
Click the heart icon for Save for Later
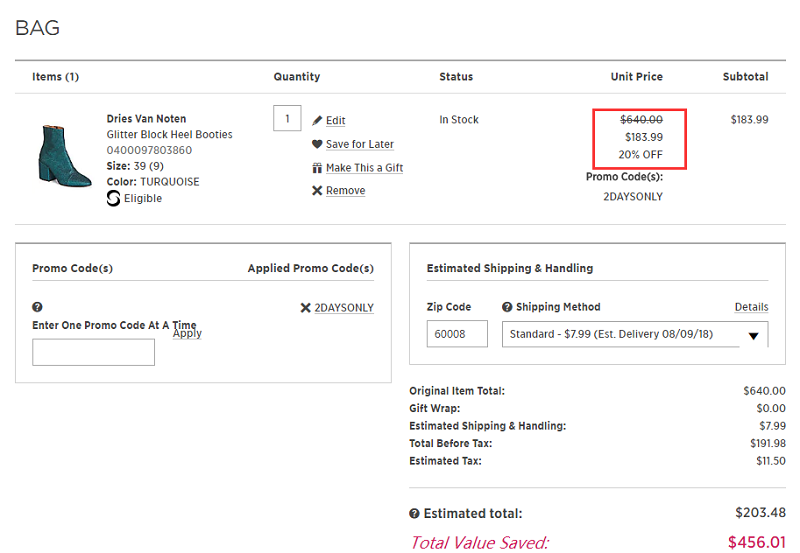pyautogui.click(x=317, y=144)
